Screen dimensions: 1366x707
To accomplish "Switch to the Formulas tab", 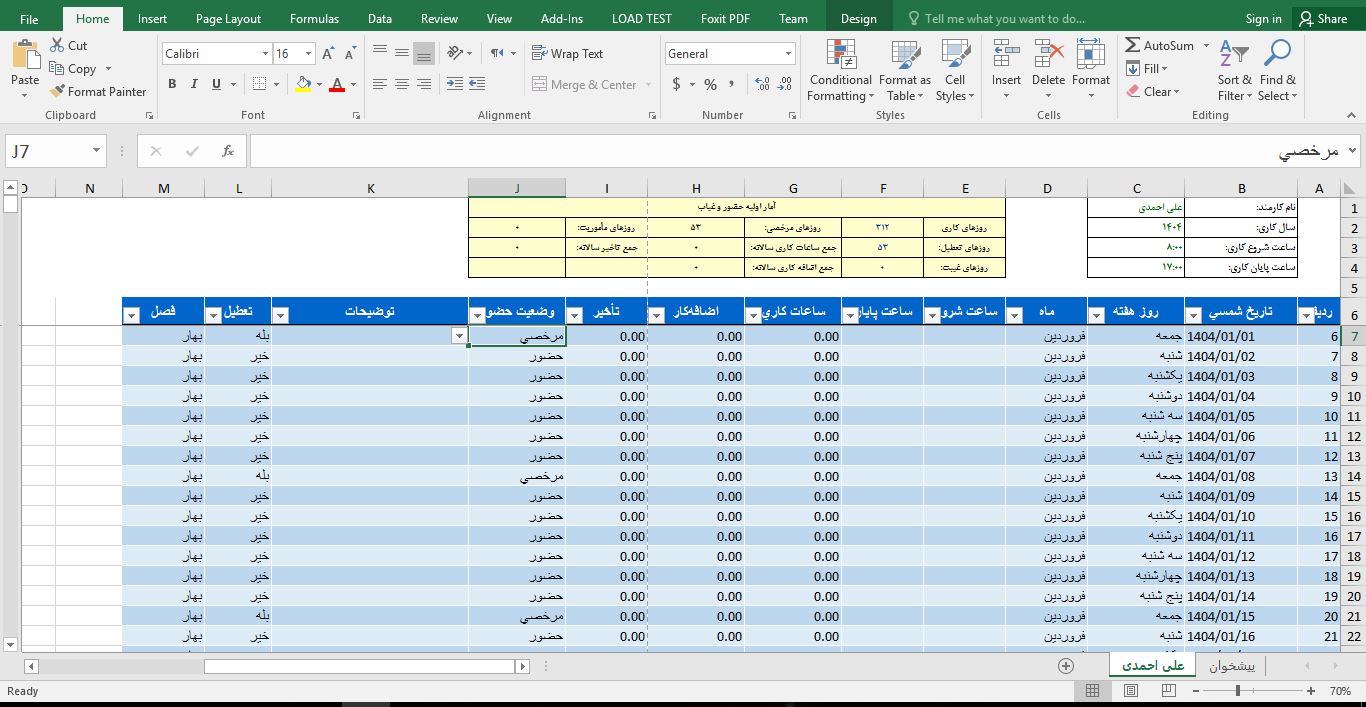I will pos(314,19).
